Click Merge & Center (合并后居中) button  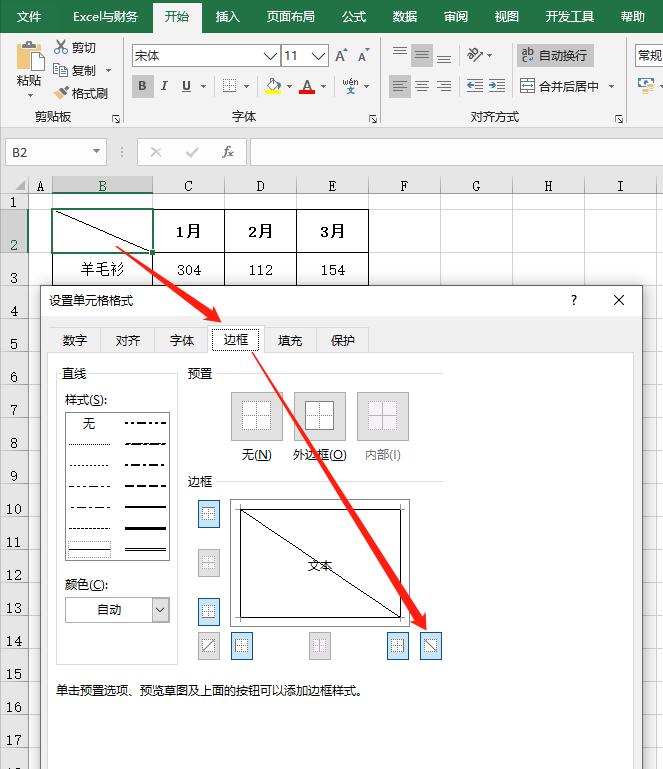[x=560, y=86]
